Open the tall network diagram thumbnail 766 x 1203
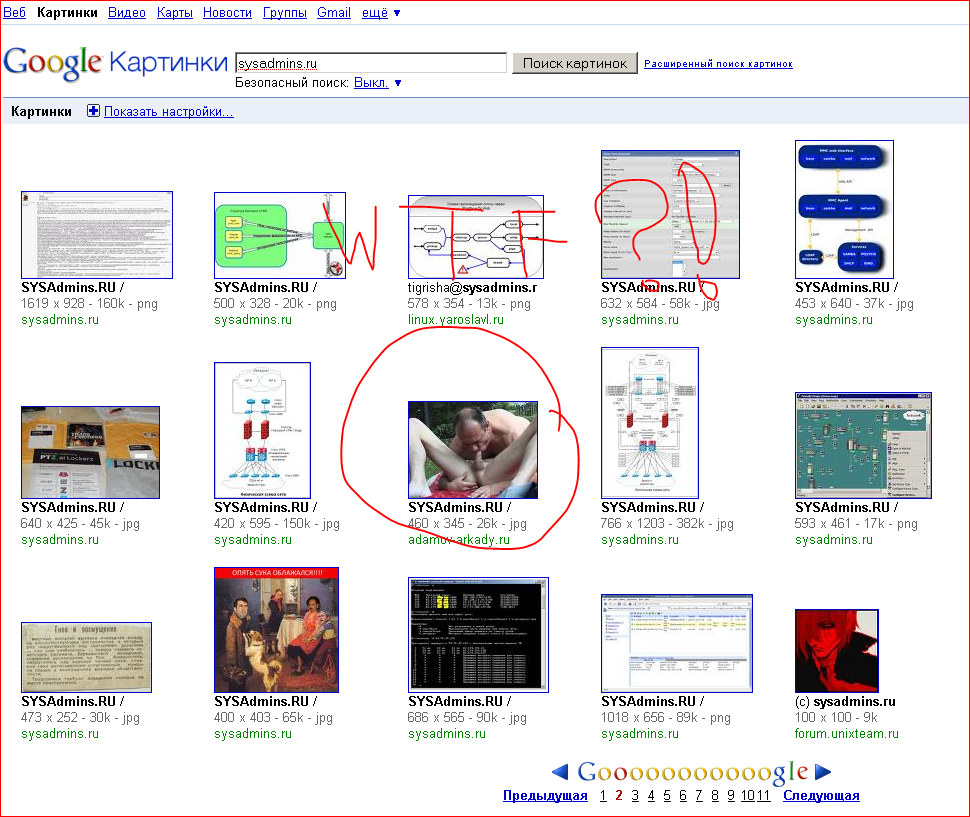 tap(650, 423)
